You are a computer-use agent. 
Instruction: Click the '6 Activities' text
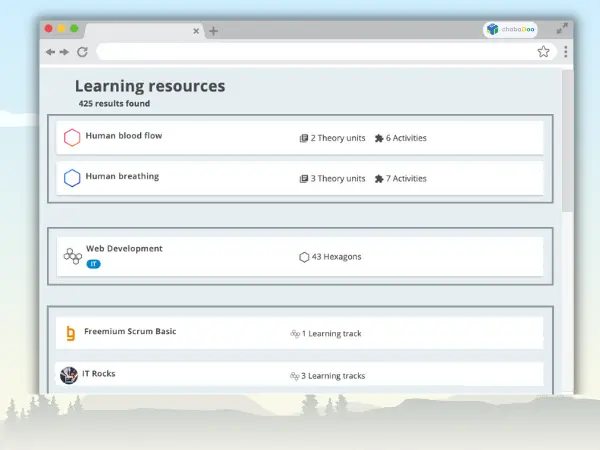[406, 138]
